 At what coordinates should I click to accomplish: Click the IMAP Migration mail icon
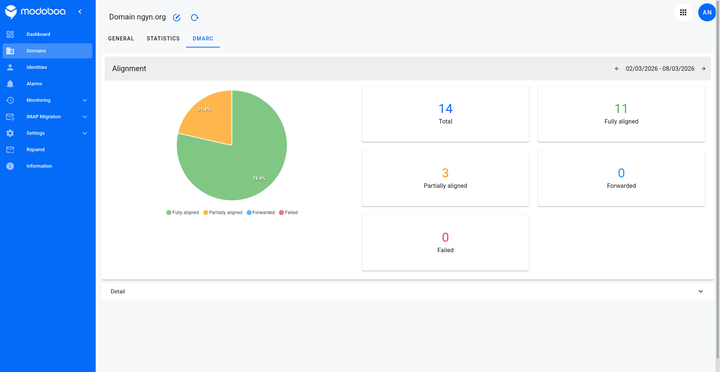click(x=10, y=117)
